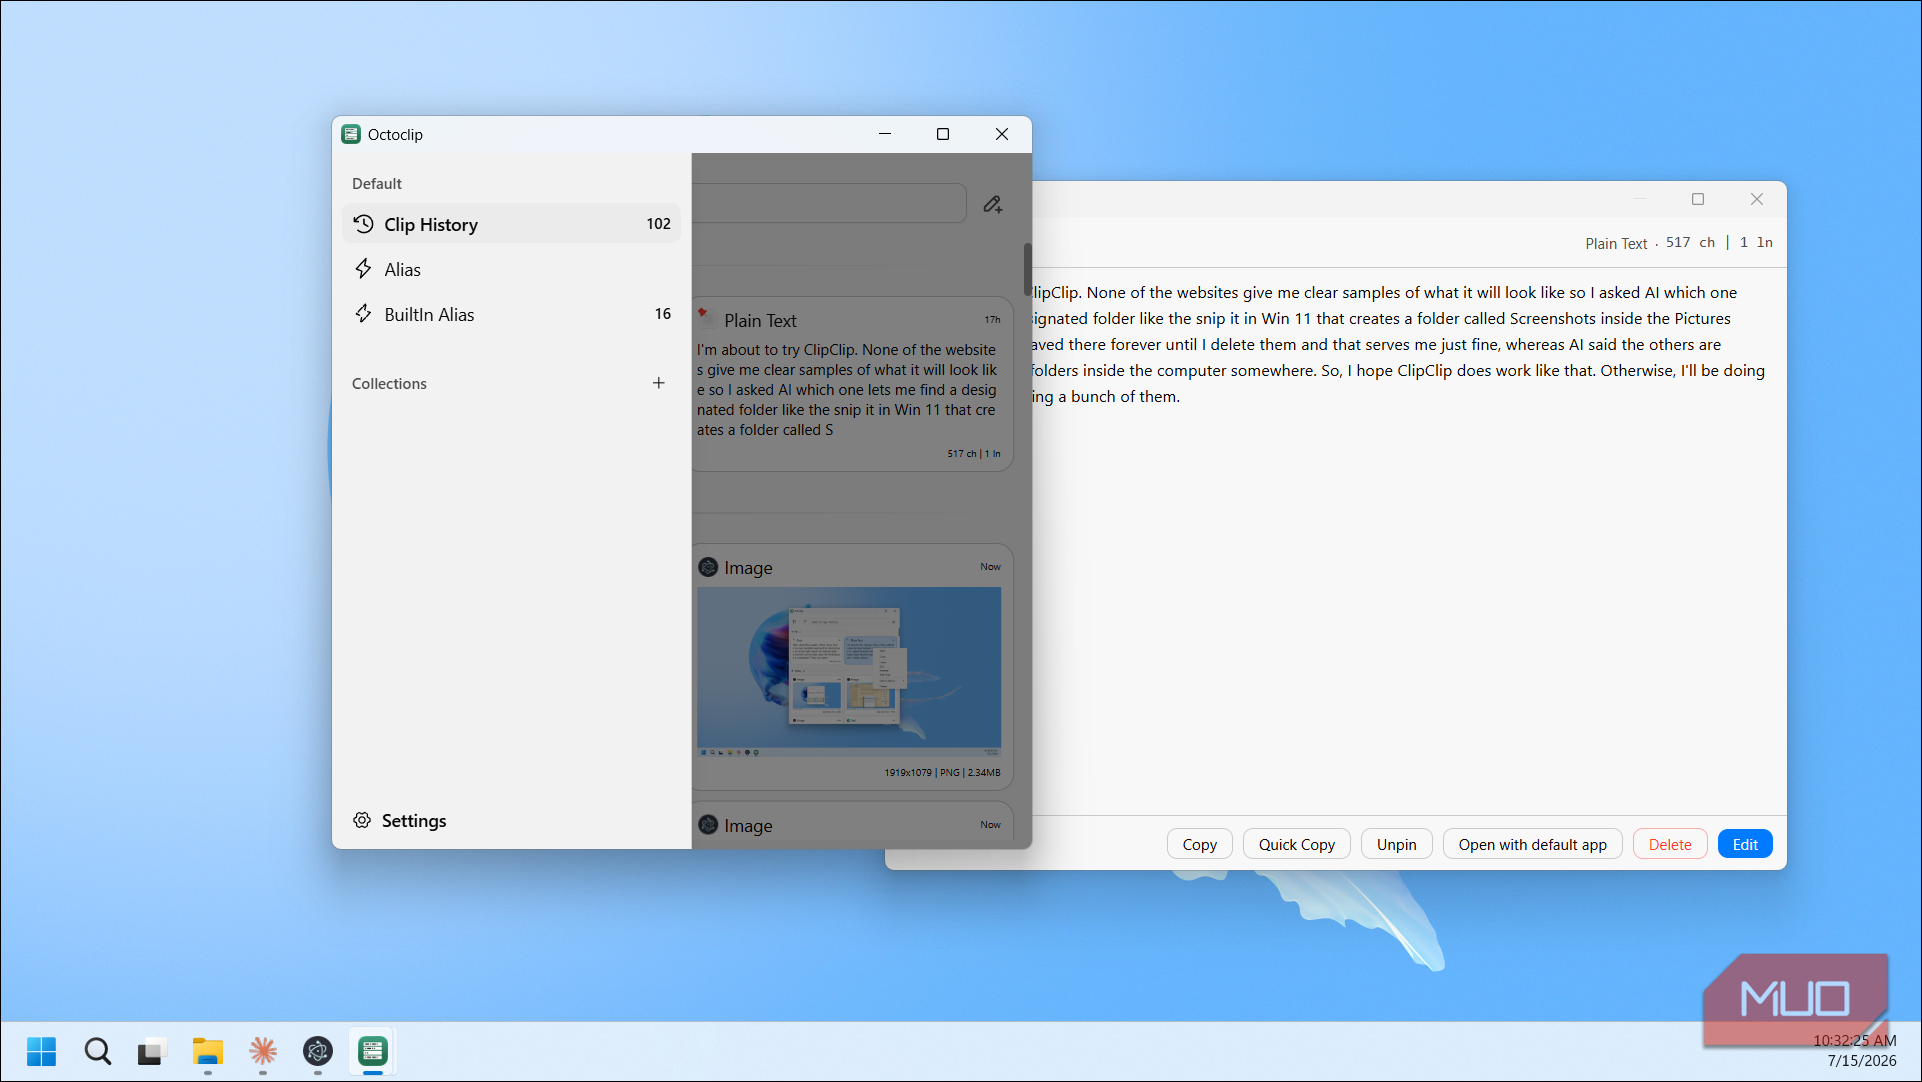Click the Settings gear icon
The height and width of the screenshot is (1082, 1922).
[x=362, y=821]
